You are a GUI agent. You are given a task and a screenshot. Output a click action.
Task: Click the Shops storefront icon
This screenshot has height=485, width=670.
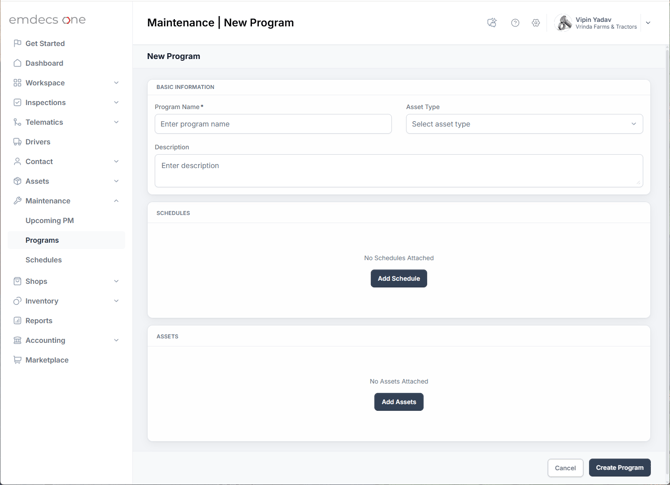tap(17, 281)
